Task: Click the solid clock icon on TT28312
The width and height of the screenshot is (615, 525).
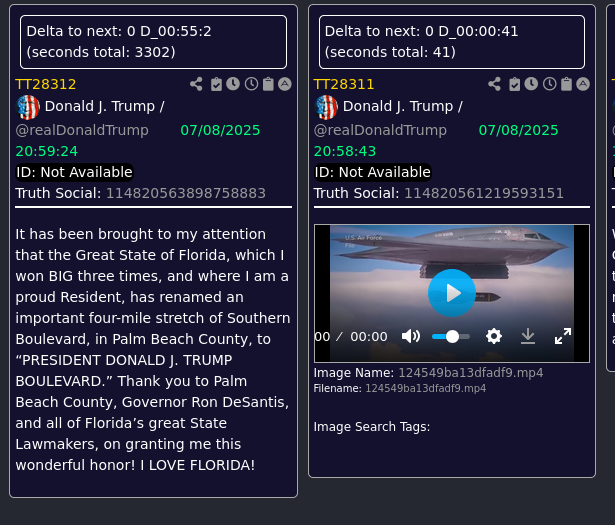Action: point(233,84)
